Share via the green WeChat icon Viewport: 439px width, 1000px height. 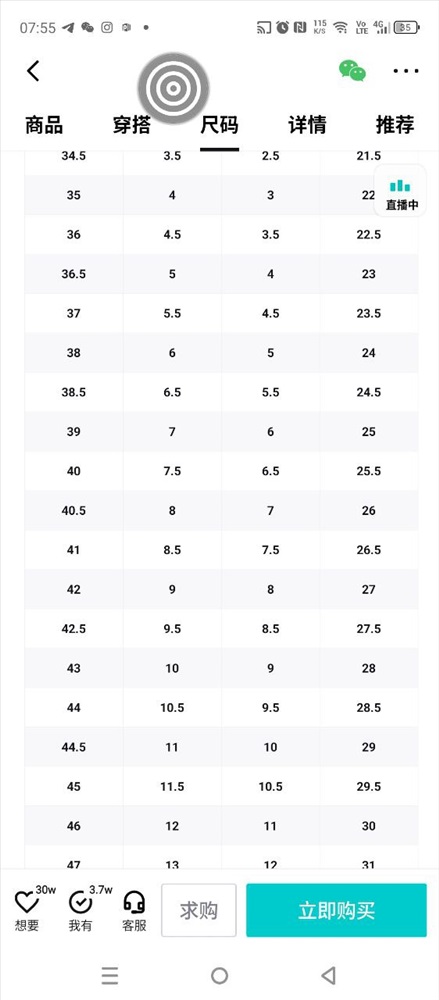tap(352, 71)
